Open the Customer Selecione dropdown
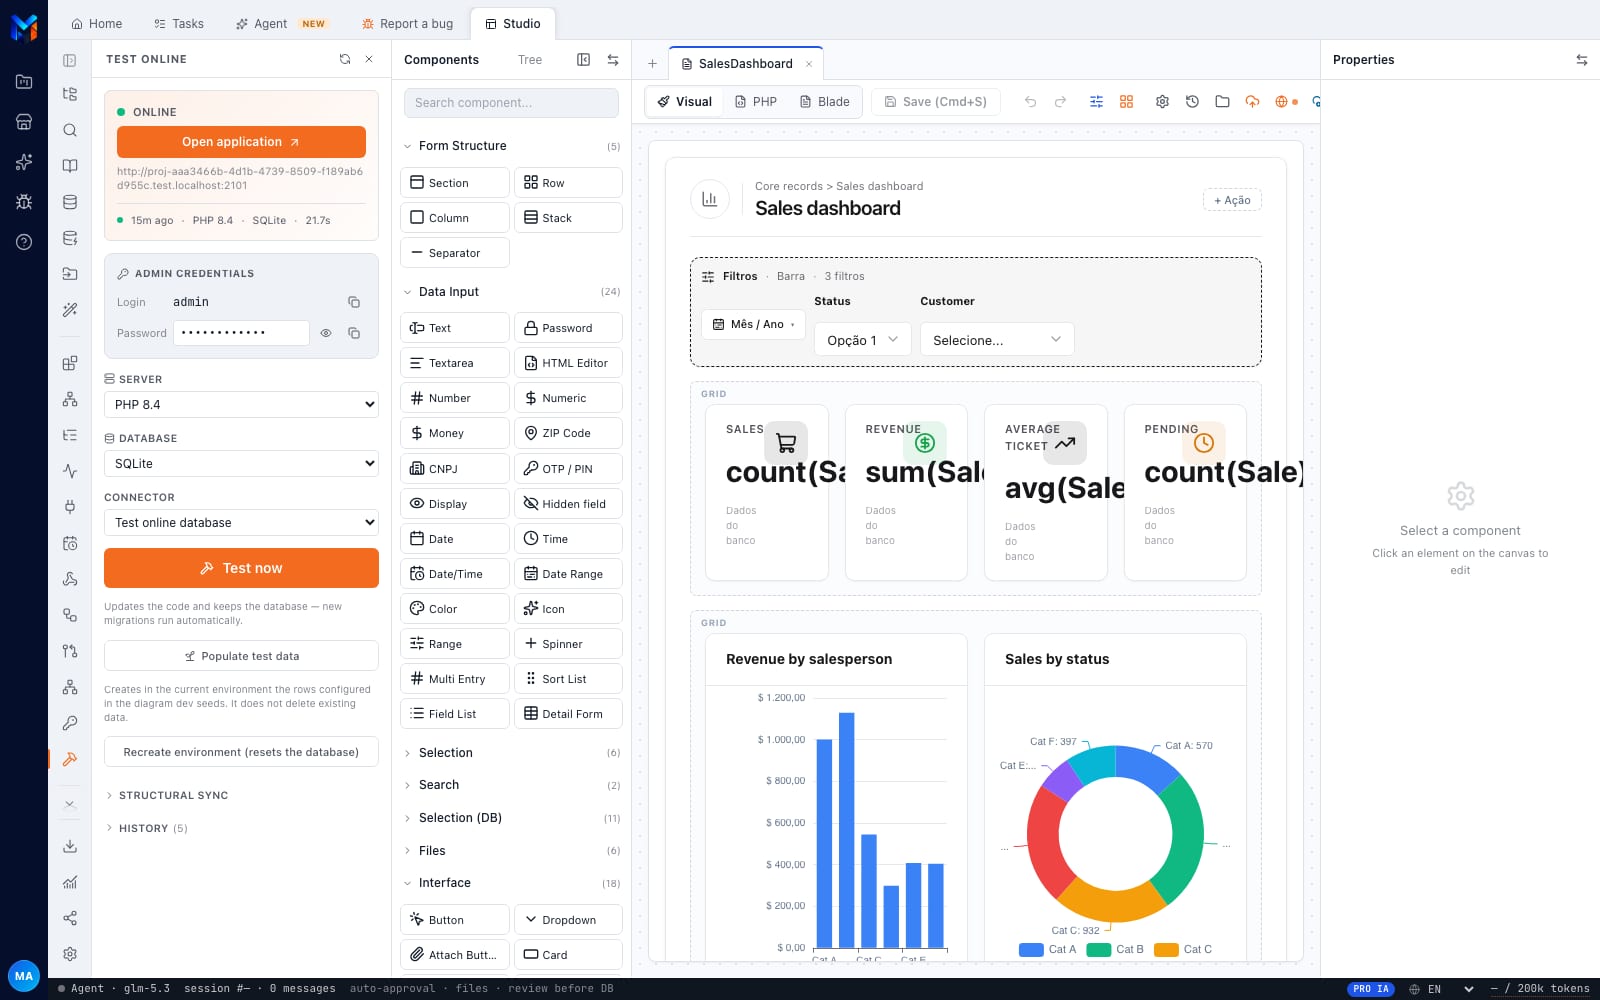 (997, 340)
